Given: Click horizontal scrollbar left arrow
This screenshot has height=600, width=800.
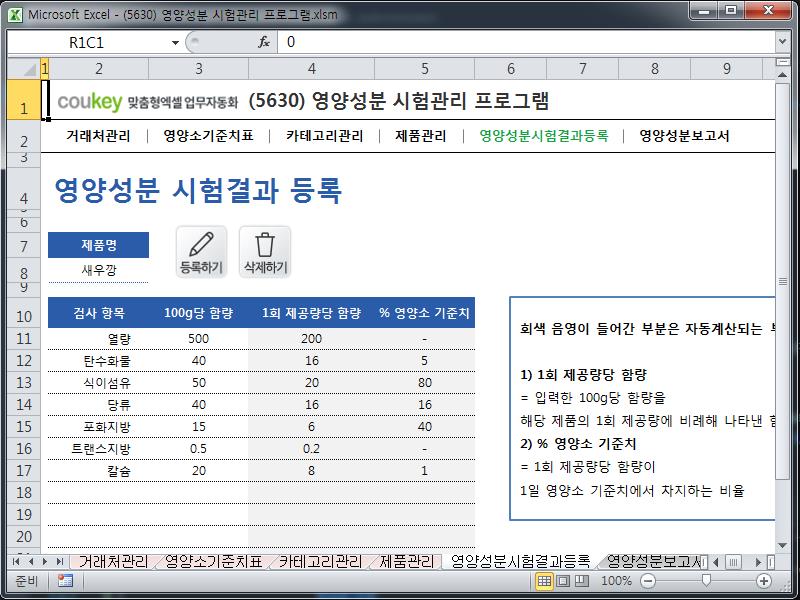Looking at the screenshot, I should [x=716, y=562].
